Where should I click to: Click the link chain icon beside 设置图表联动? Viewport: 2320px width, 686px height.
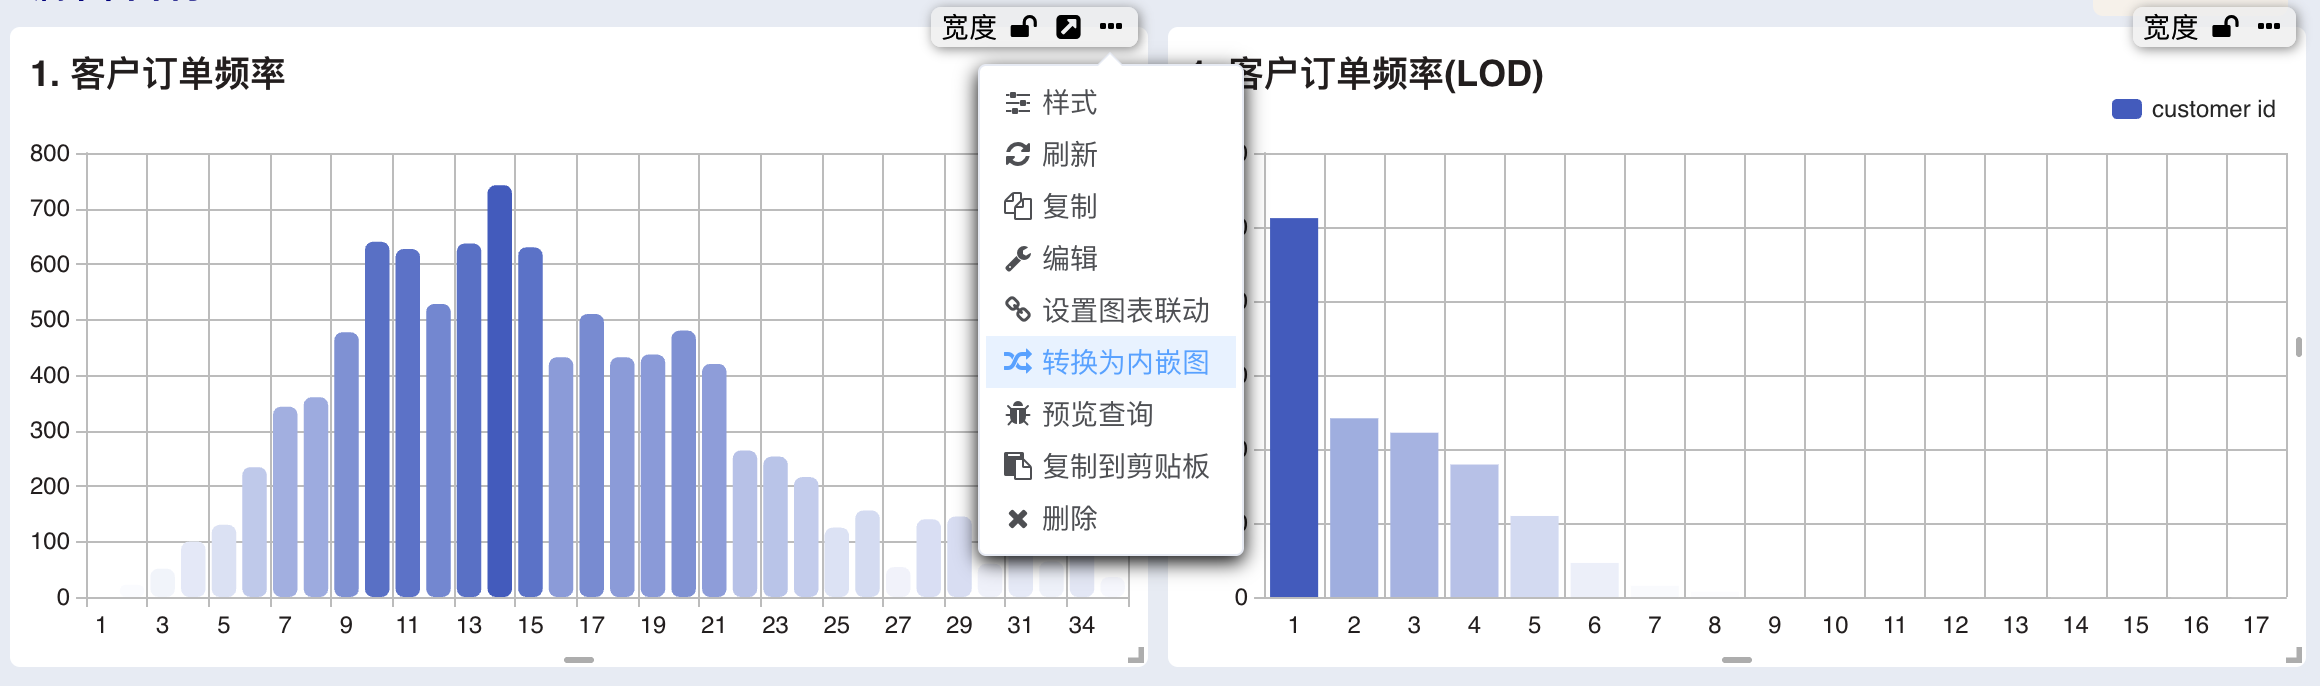[1018, 310]
